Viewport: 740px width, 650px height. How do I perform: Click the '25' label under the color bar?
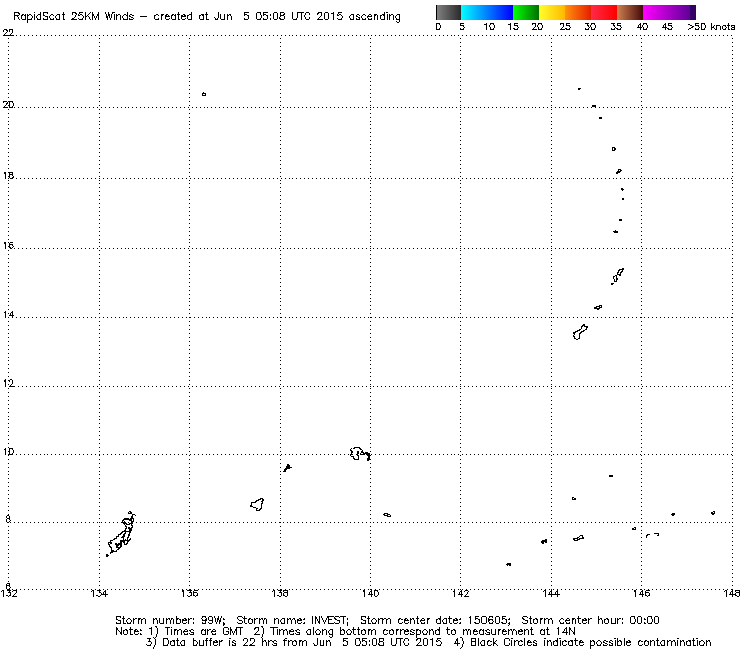[x=565, y=27]
